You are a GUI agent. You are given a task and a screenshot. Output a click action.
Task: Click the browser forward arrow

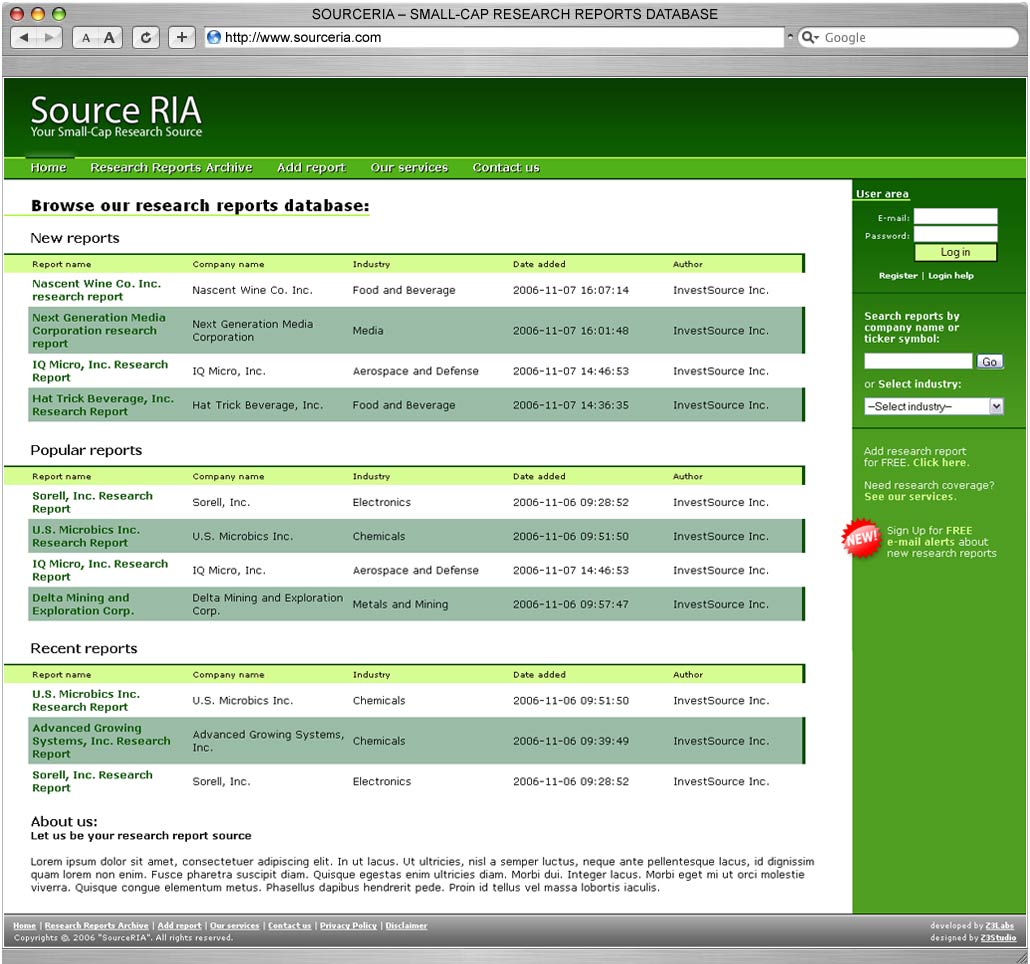(48, 37)
